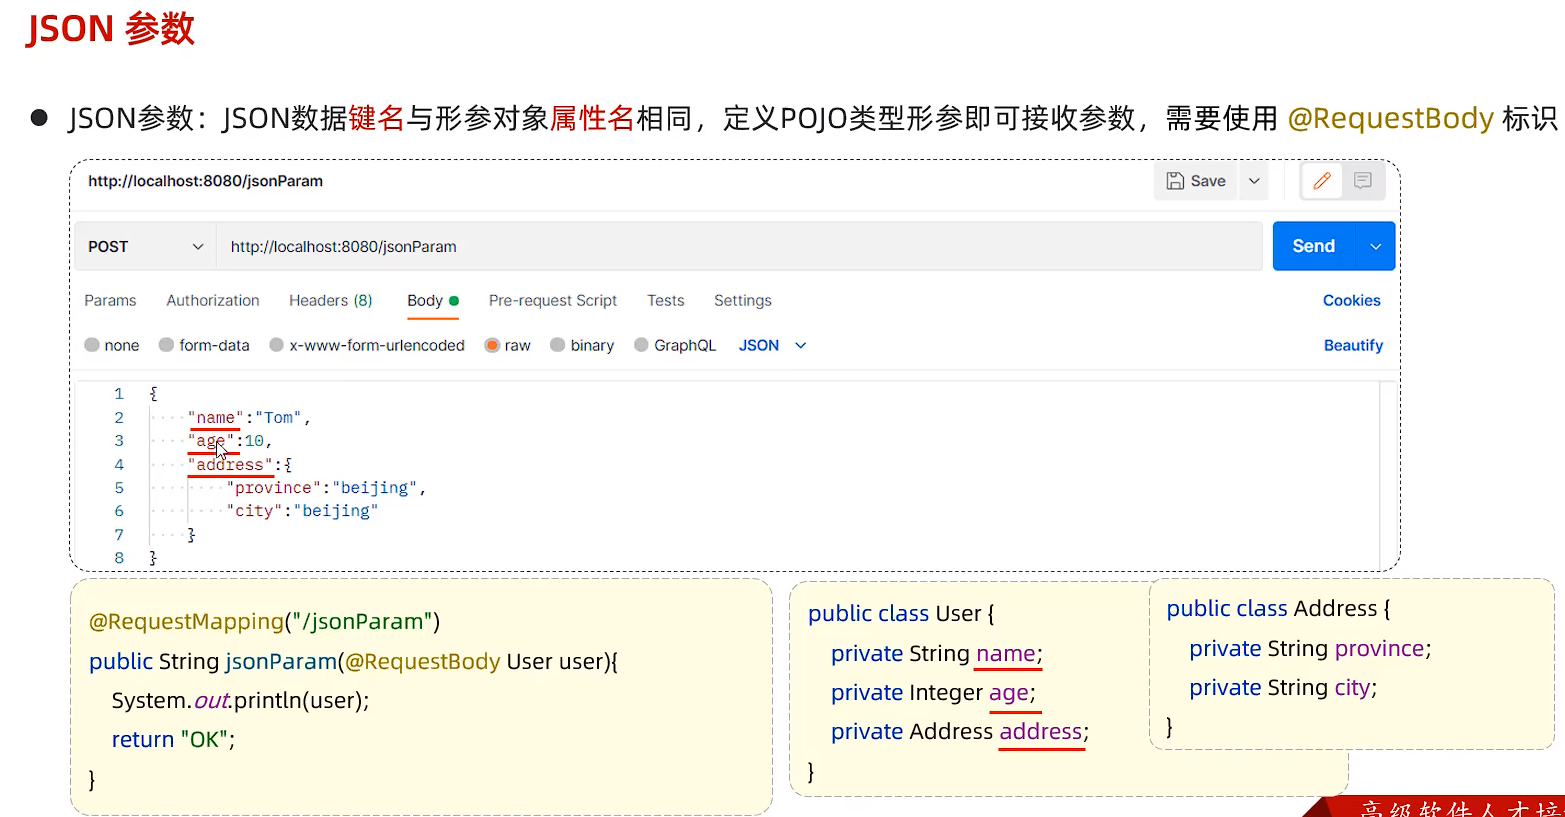Click the Beautify link
The image size is (1565, 817).
click(1353, 345)
